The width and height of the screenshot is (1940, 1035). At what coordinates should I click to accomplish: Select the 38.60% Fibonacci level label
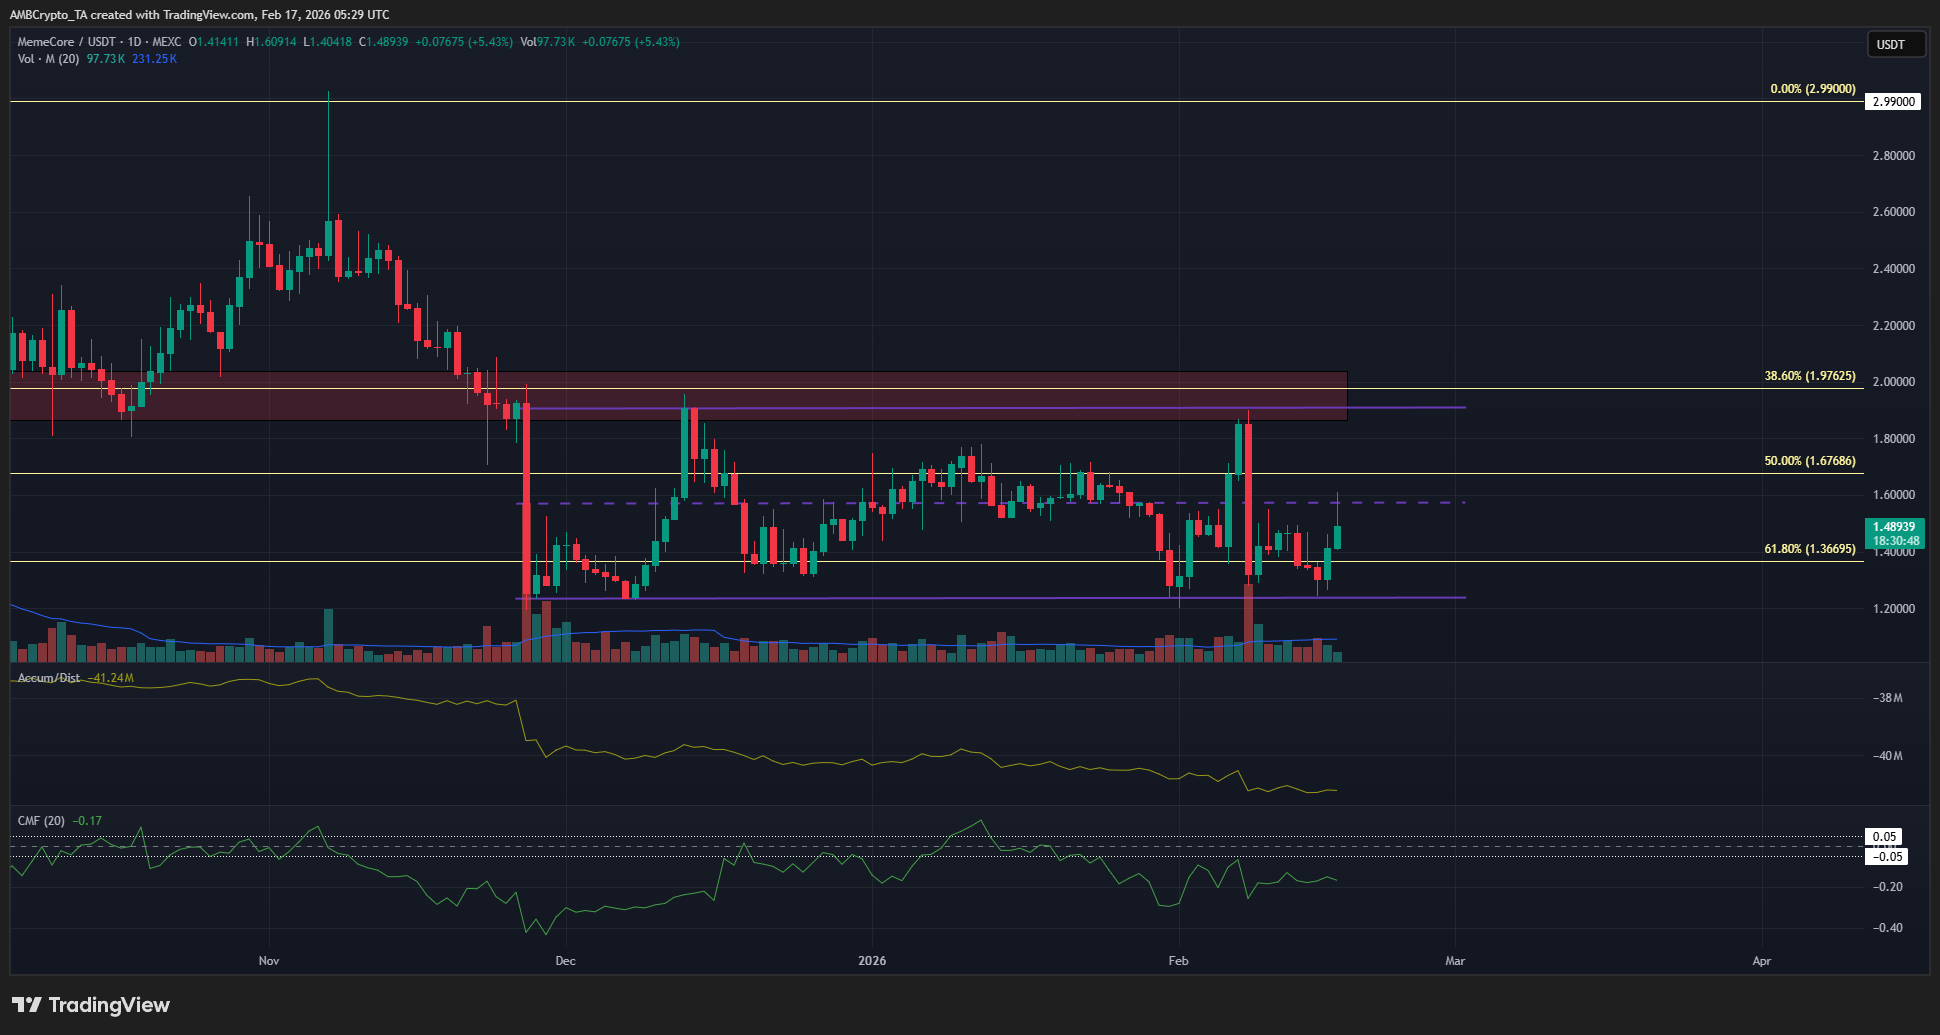pyautogui.click(x=1809, y=376)
